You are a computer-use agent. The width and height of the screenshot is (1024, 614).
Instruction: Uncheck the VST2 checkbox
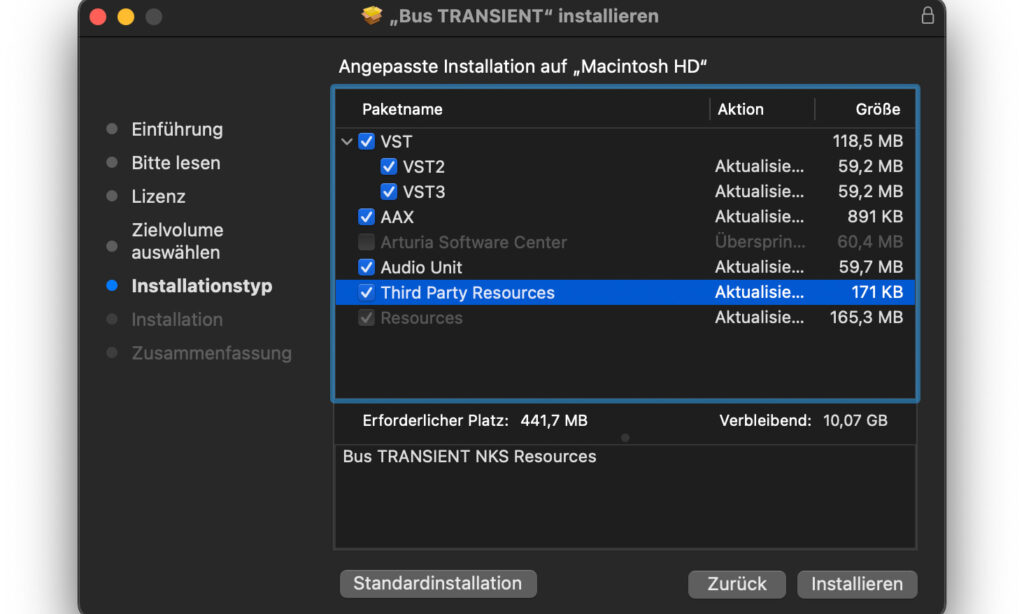389,167
